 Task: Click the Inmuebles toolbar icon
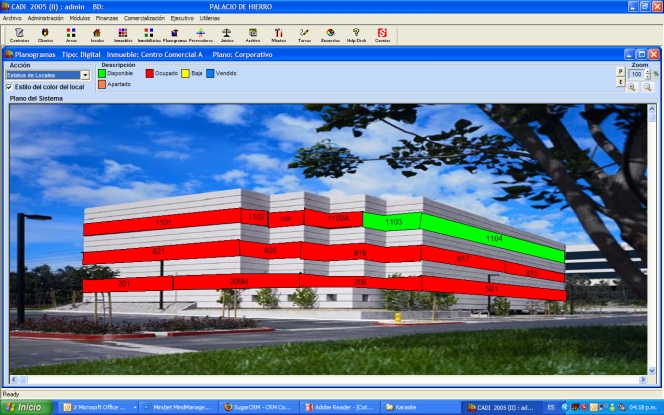pos(122,35)
